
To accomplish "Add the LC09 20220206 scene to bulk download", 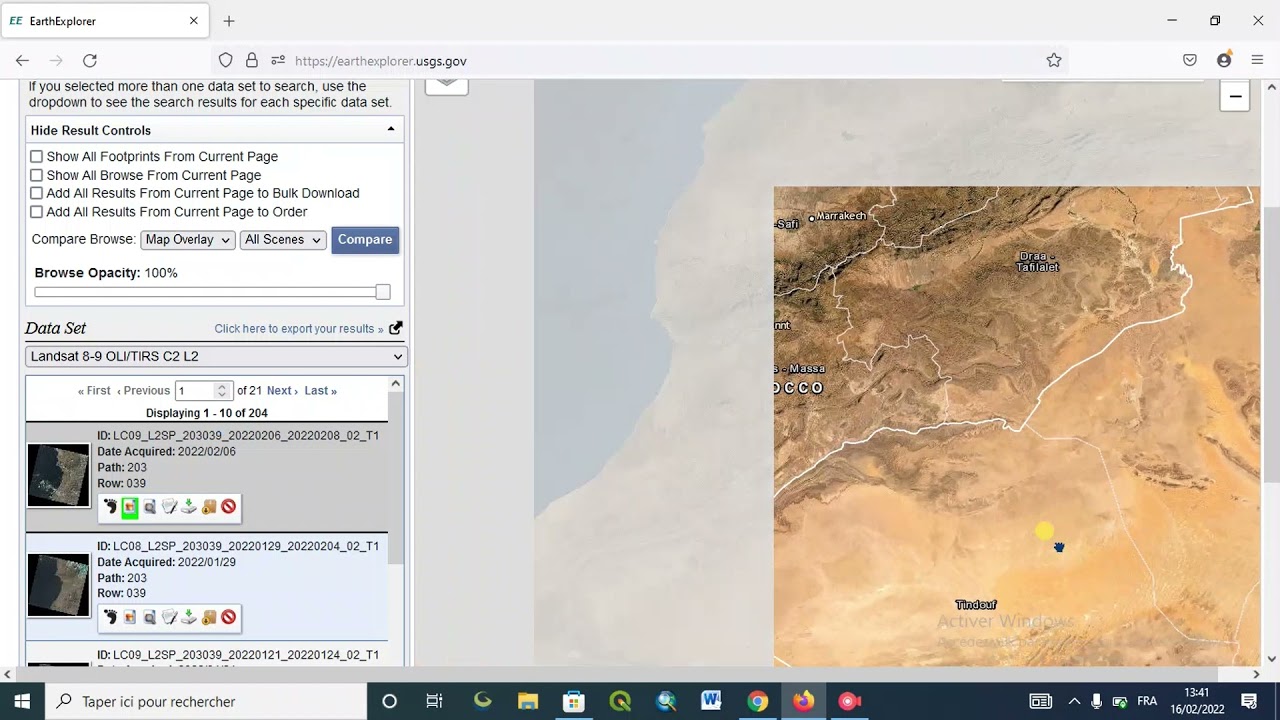I will pos(209,508).
